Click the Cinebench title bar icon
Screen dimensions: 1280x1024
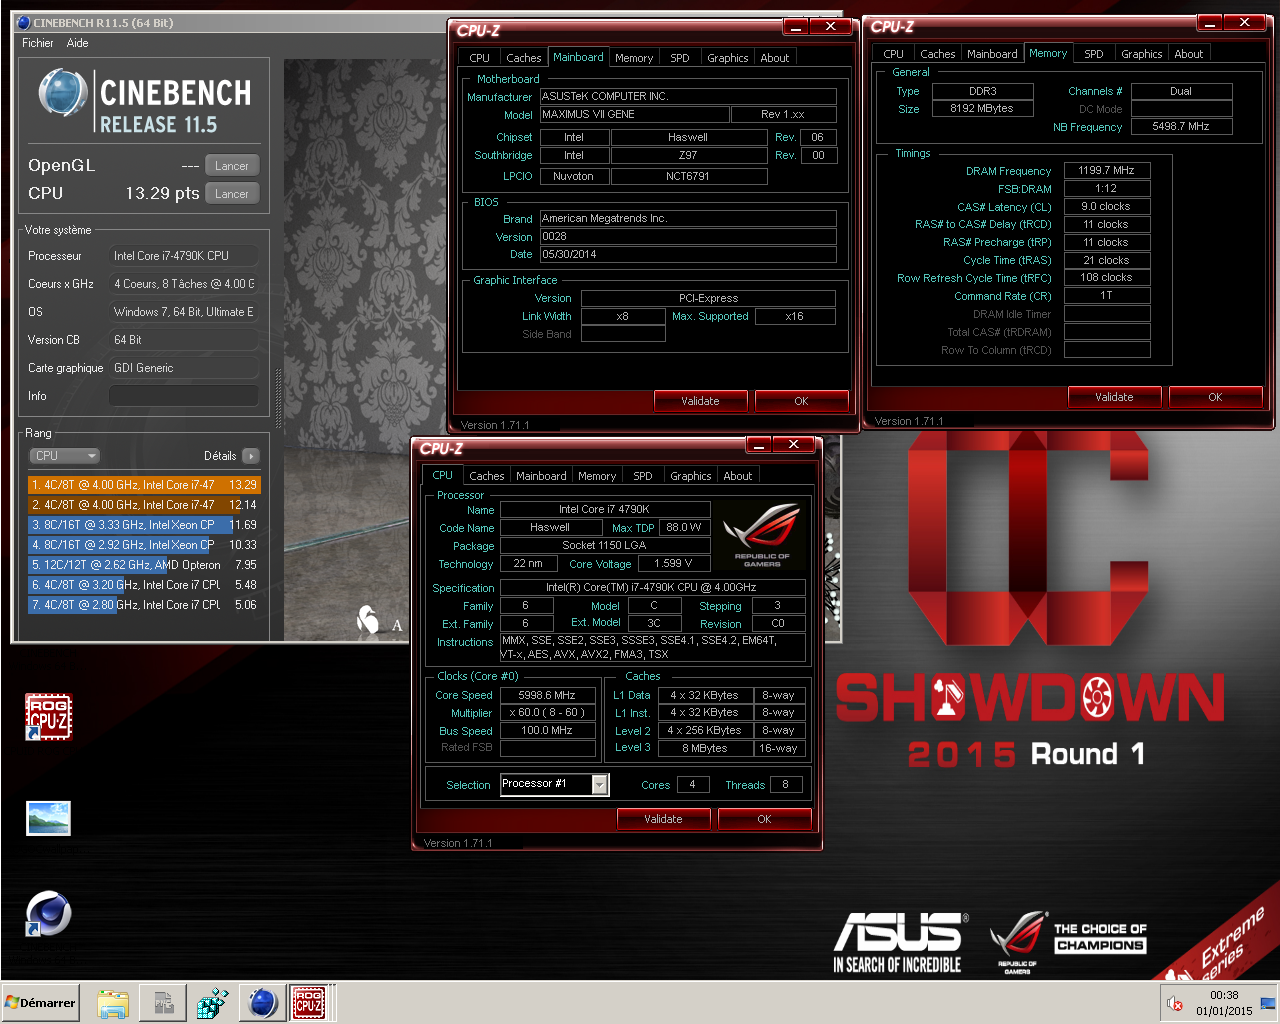coord(24,22)
